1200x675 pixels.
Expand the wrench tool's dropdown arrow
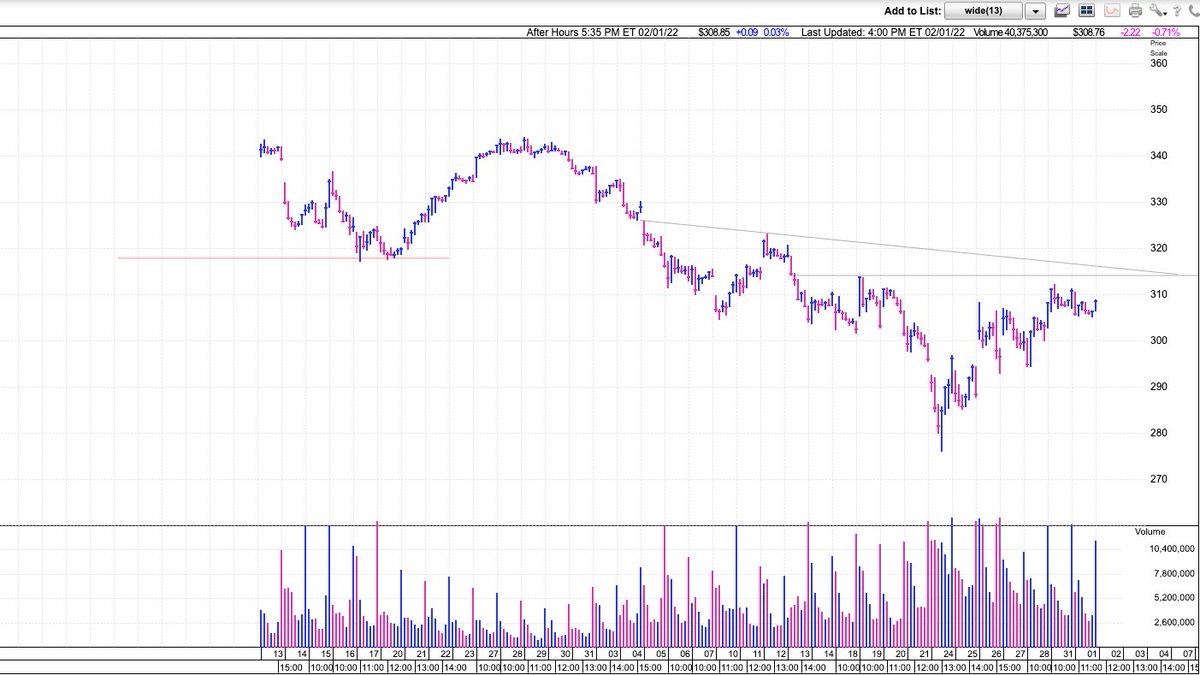(1165, 12)
